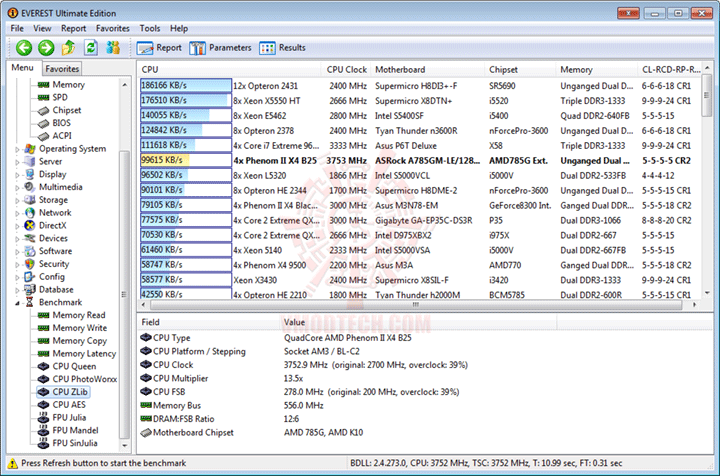Open the Favorites menu
The width and height of the screenshot is (720, 476).
pyautogui.click(x=112, y=28)
